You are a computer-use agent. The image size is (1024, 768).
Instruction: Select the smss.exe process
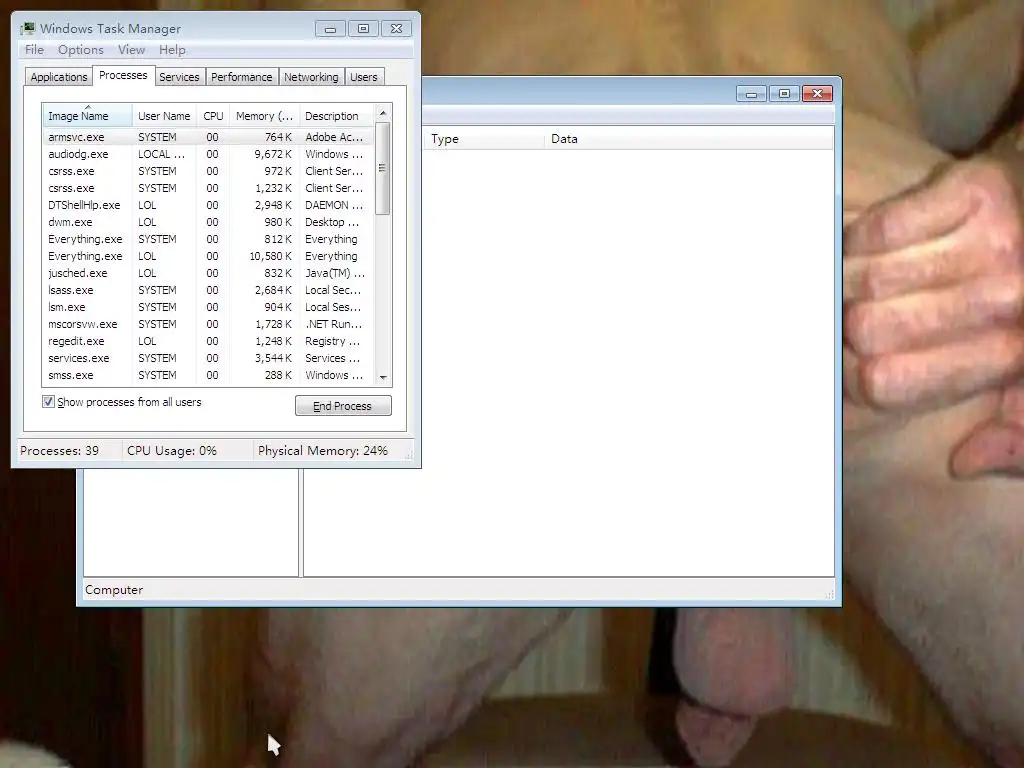(209, 375)
